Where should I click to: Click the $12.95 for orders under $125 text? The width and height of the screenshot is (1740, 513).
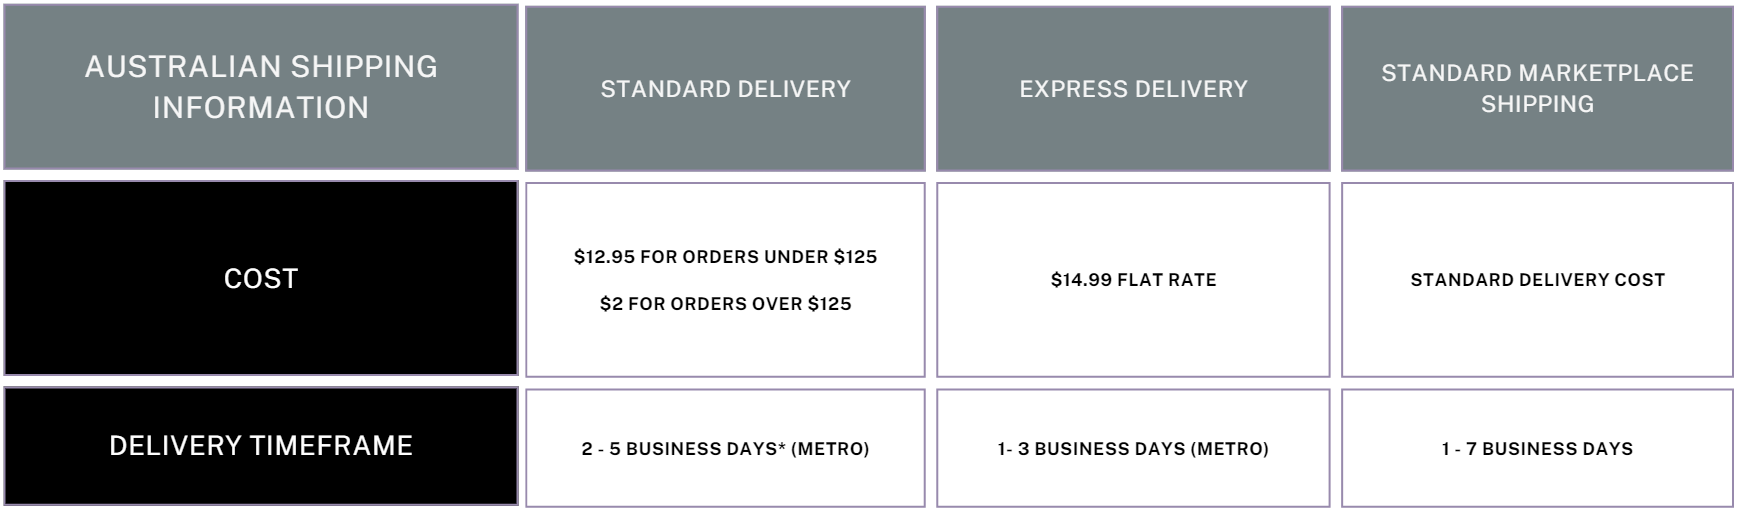[725, 257]
